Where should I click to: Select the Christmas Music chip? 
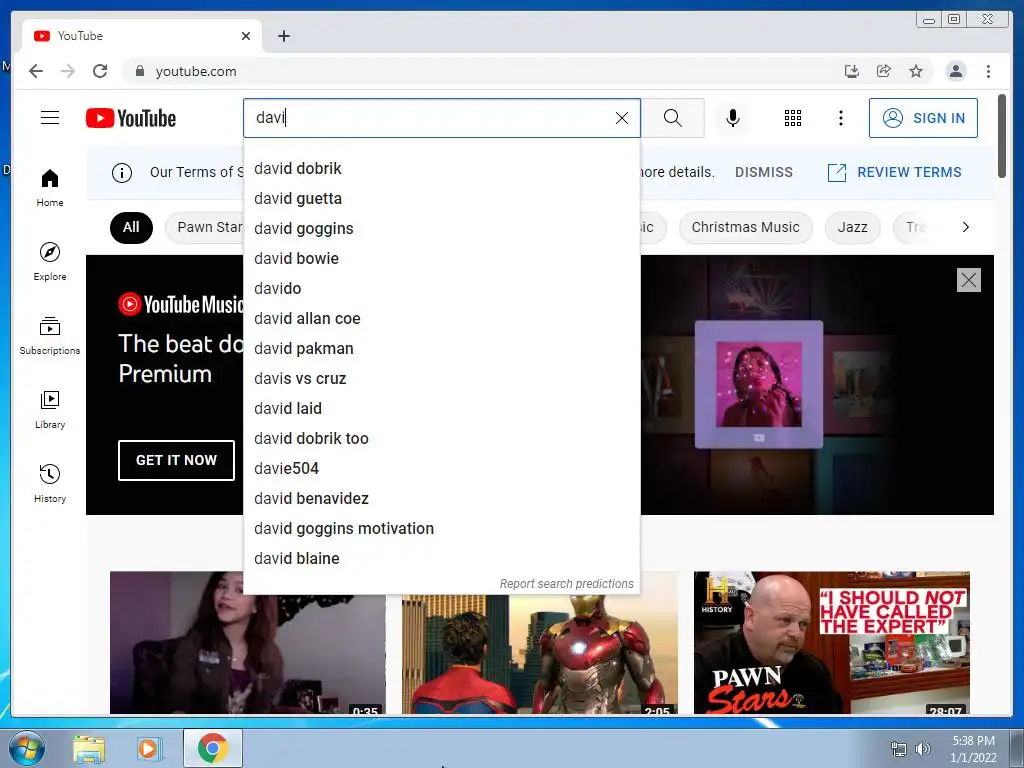click(745, 228)
